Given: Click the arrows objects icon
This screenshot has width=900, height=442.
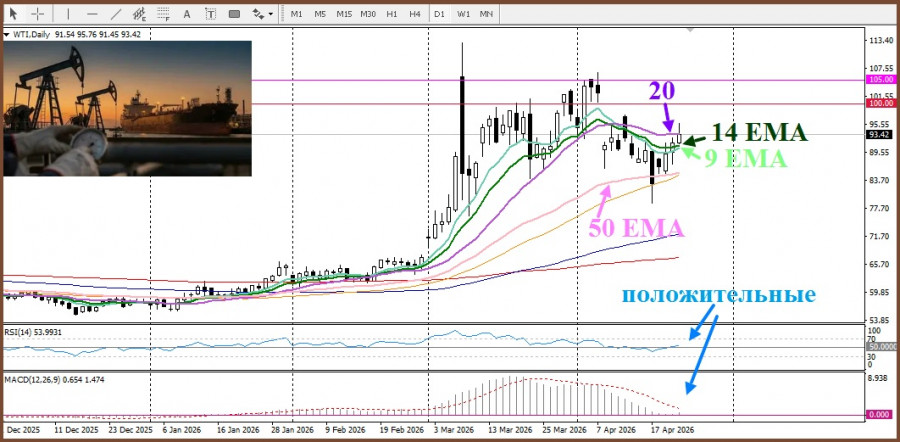Looking at the screenshot, I should [x=258, y=14].
